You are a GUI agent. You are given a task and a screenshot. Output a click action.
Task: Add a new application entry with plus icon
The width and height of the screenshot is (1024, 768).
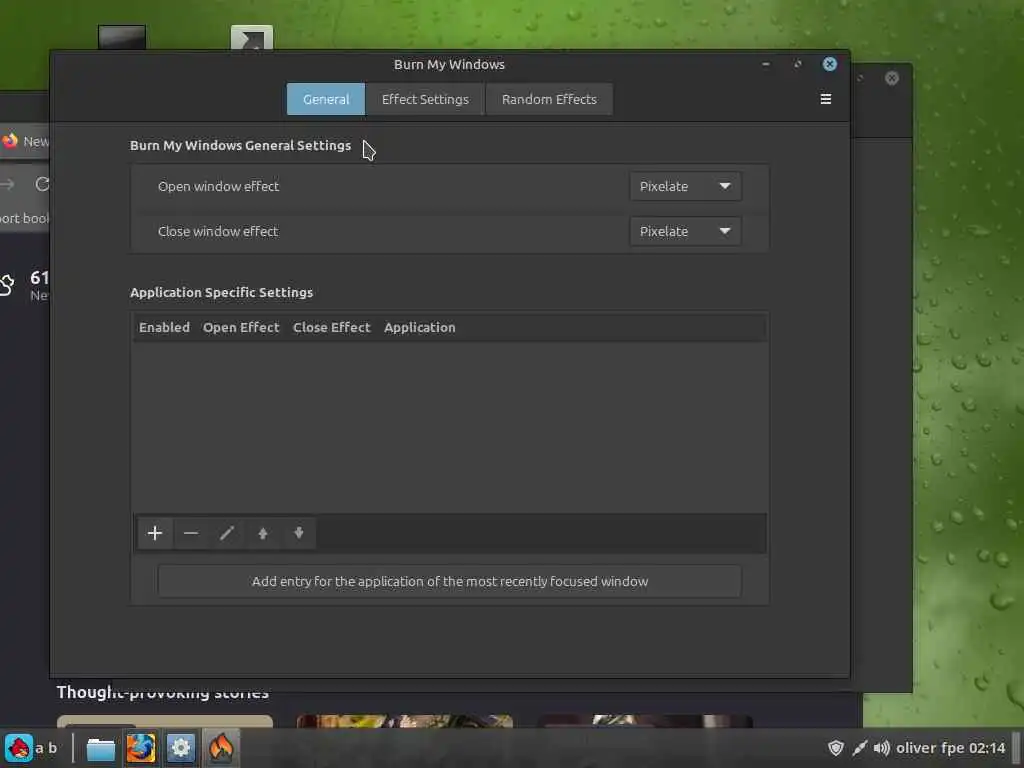155,533
